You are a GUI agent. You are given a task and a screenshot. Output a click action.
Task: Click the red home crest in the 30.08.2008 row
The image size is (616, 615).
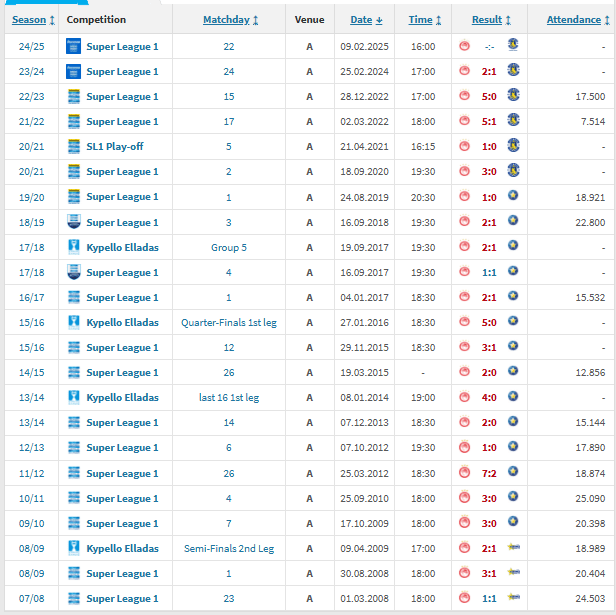tap(464, 573)
